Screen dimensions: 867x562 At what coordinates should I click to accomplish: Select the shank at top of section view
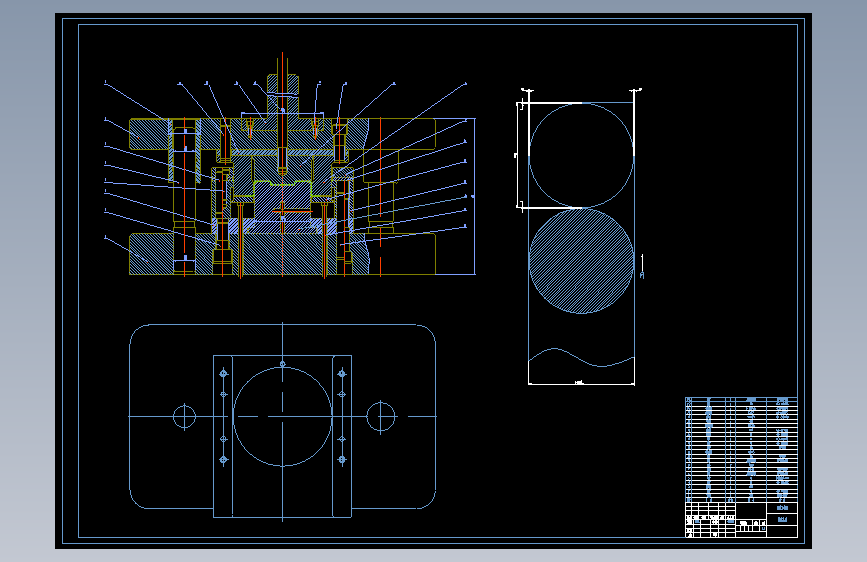click(x=283, y=94)
